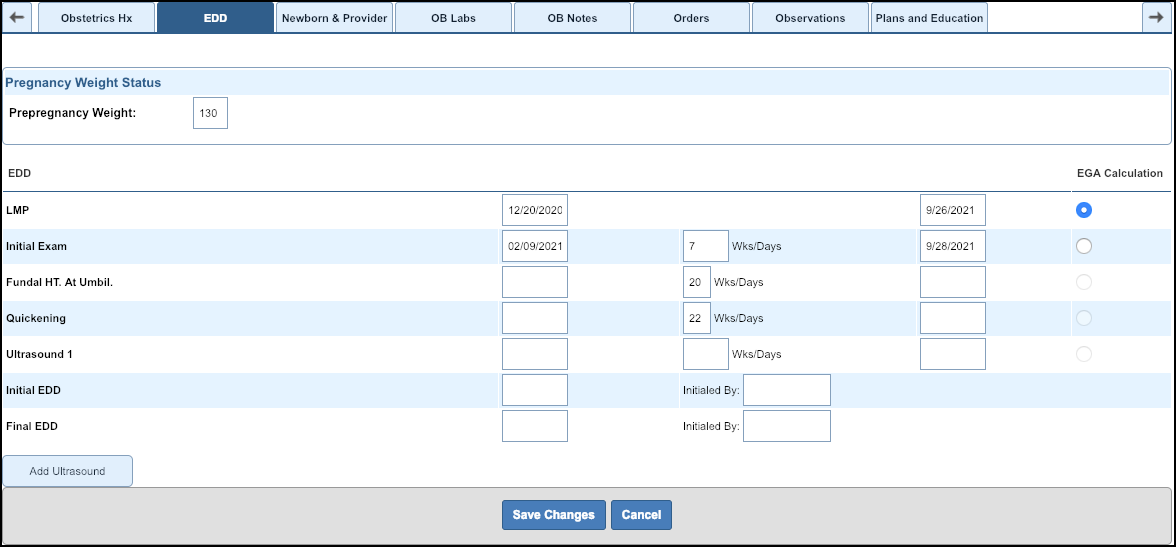Select the LMP EGA Calculation radio button
Viewport: 1176px width, 547px height.
coord(1084,210)
